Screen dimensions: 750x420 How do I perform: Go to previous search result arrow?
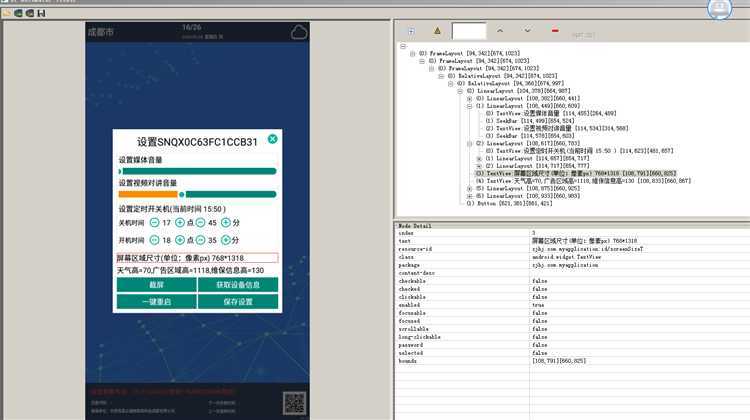pyautogui.click(x=500, y=31)
